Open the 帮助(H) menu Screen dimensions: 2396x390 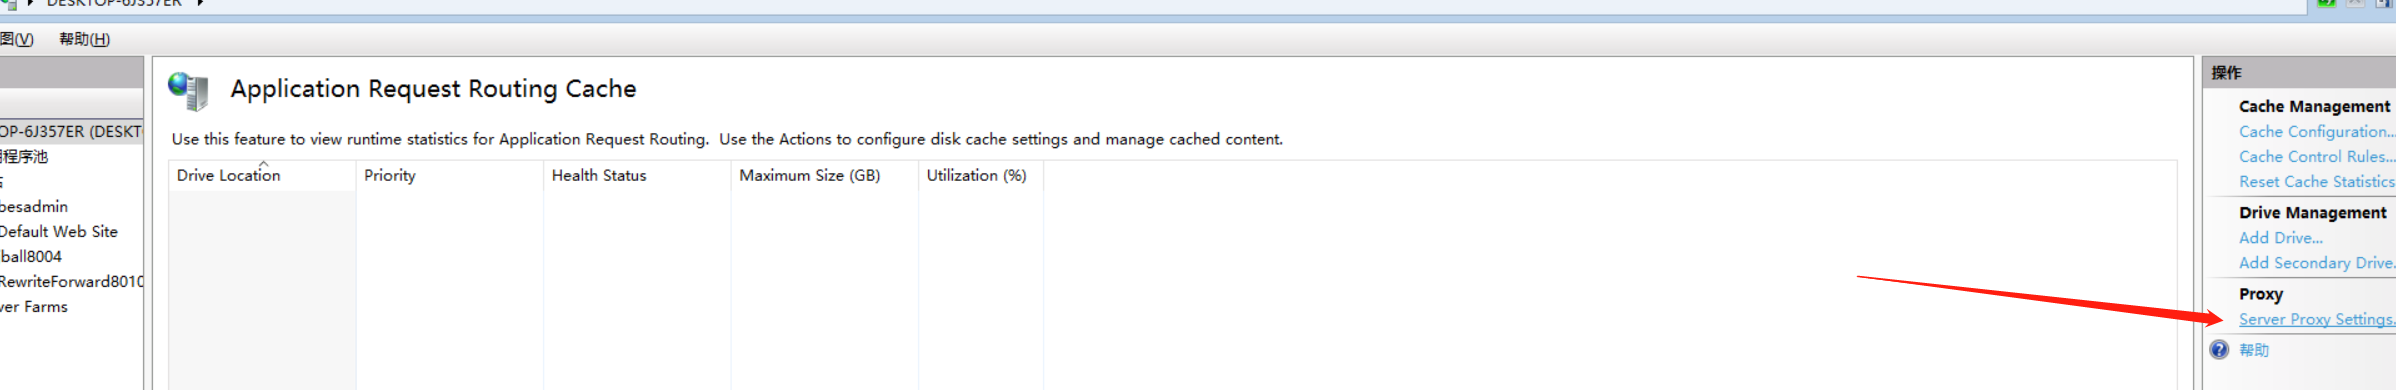coord(84,39)
